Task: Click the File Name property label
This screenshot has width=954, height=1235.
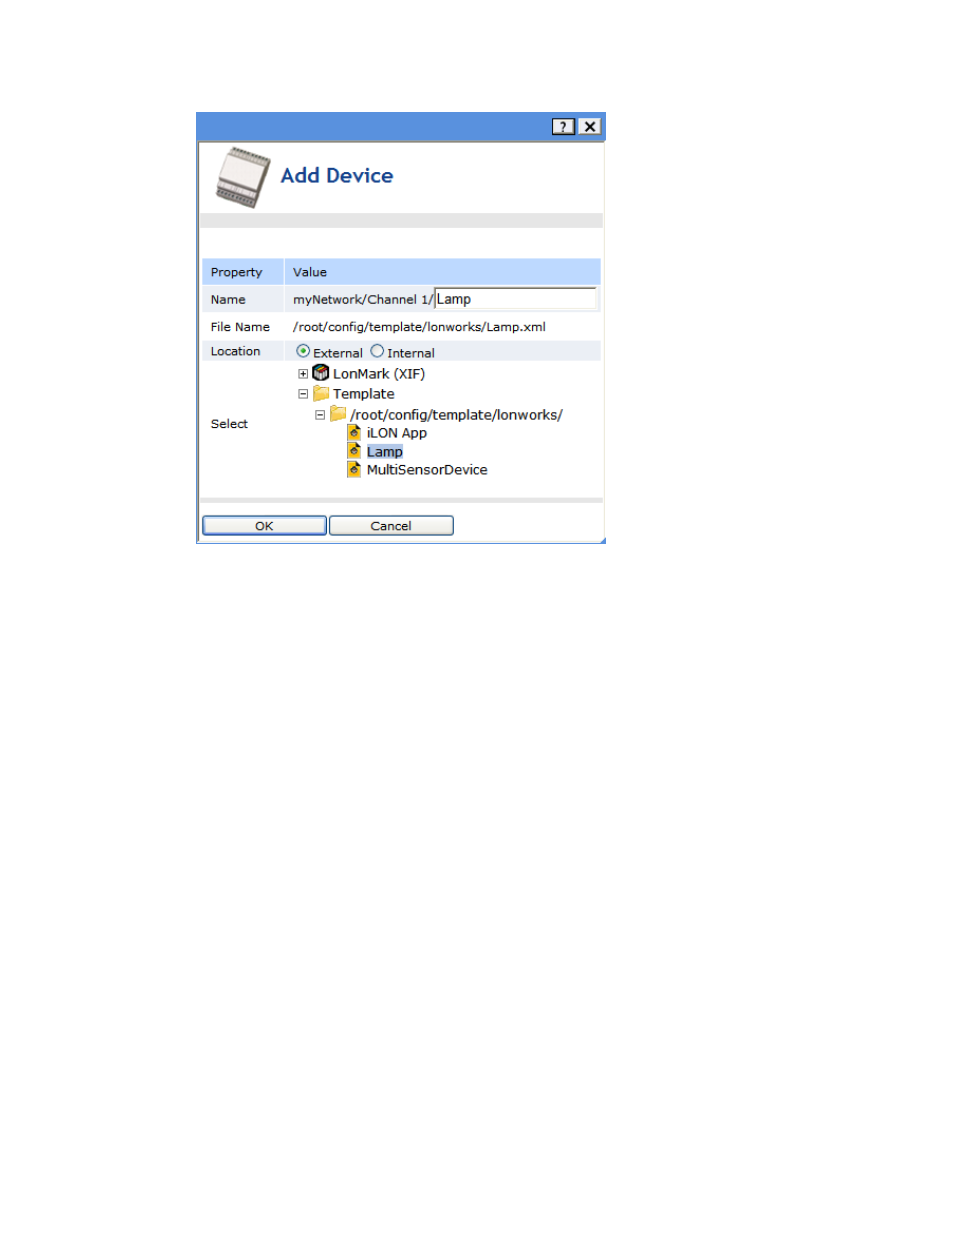Action: (240, 327)
